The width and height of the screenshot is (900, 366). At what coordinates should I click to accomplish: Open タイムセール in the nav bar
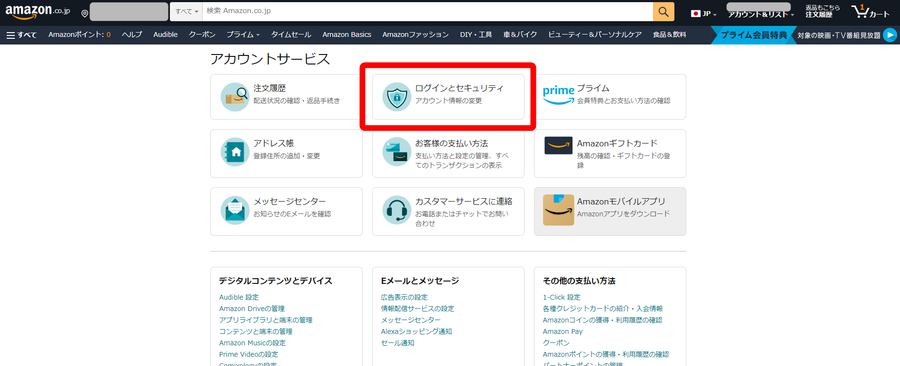click(291, 35)
